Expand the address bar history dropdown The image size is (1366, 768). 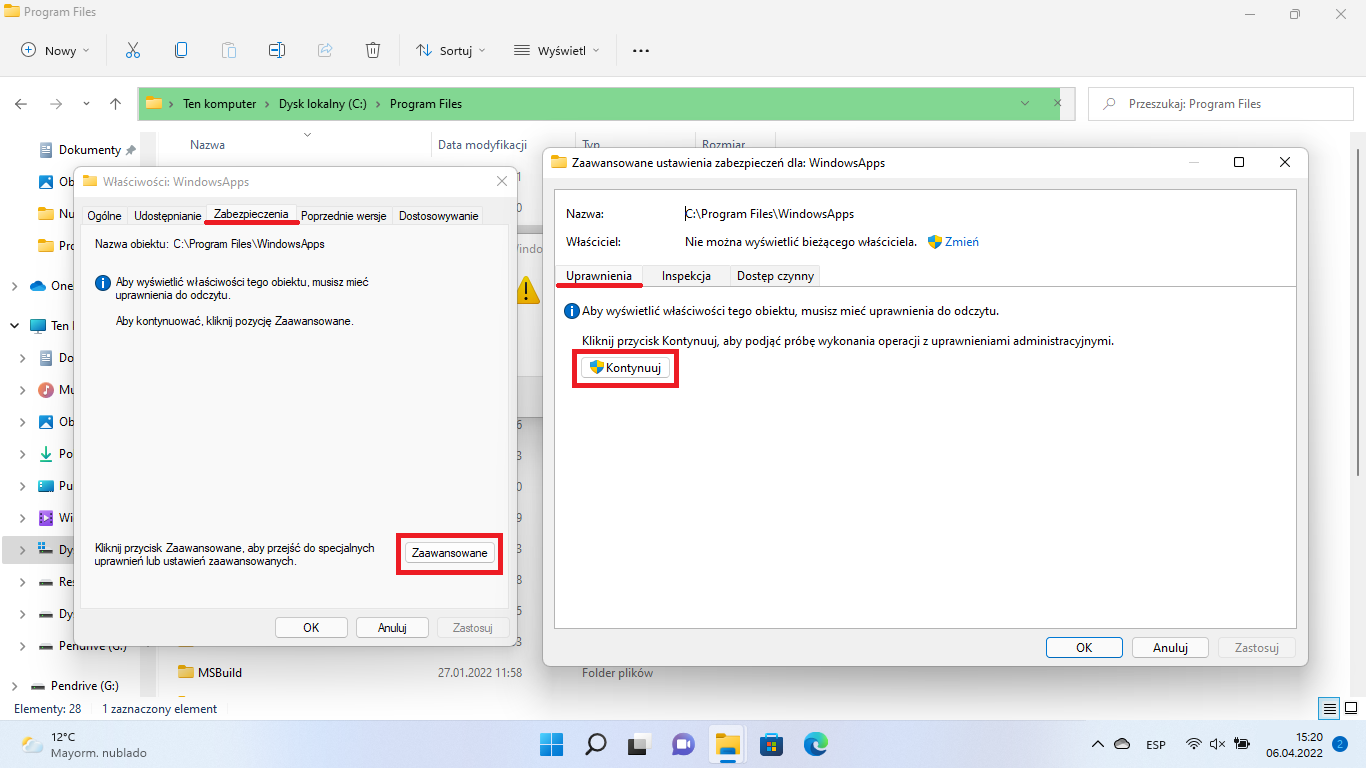coord(1025,103)
